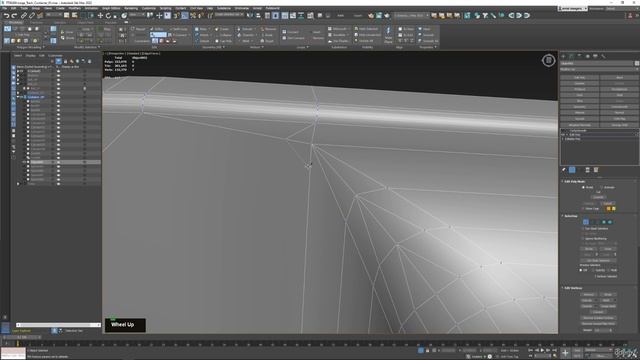The height and width of the screenshot is (360, 640).
Task: Click Configure Modifier Sets icon
Action: pyautogui.click(x=596, y=170)
